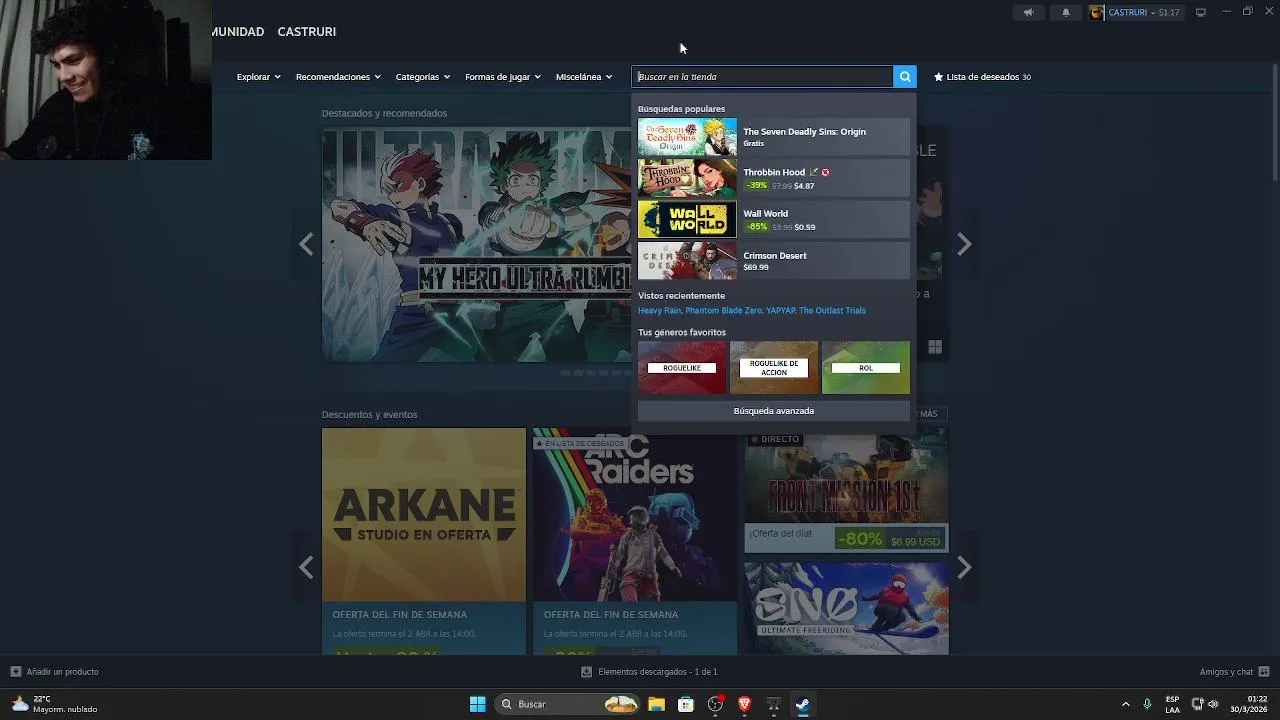1280x720 pixels.
Task: Change ESP LAA input language
Action: pos(1172,704)
